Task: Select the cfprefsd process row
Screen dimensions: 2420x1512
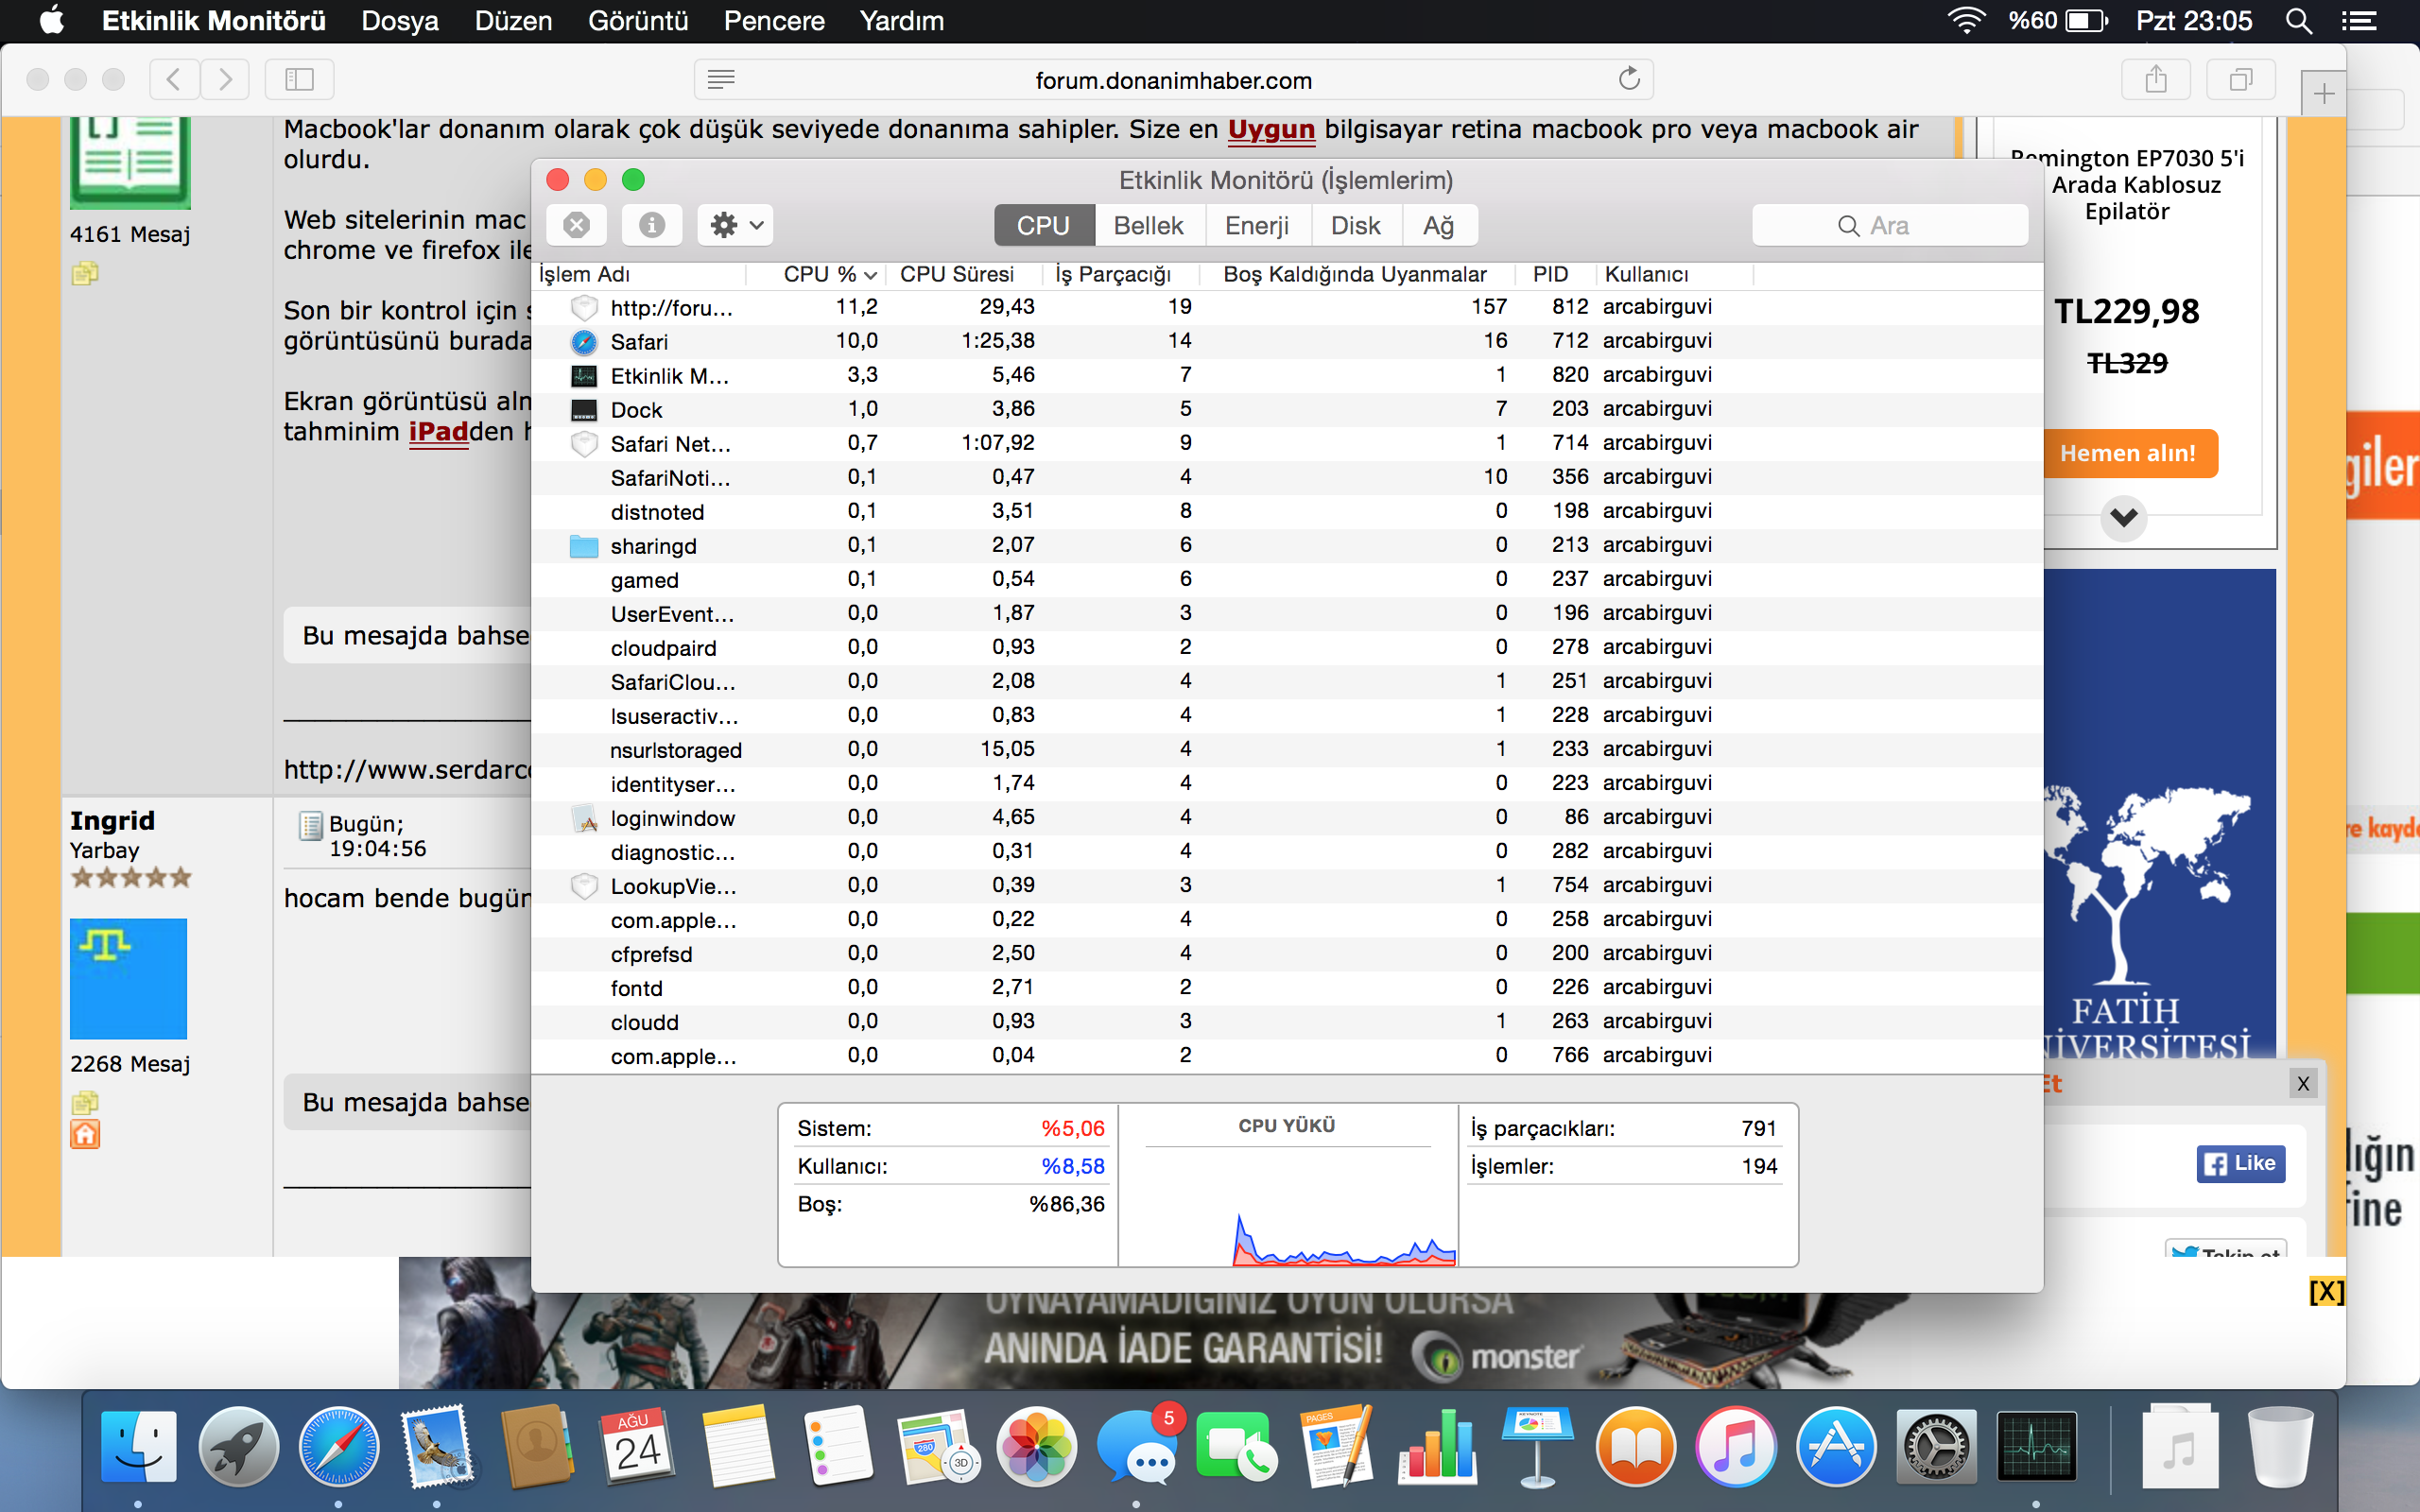Action: pos(1286,953)
